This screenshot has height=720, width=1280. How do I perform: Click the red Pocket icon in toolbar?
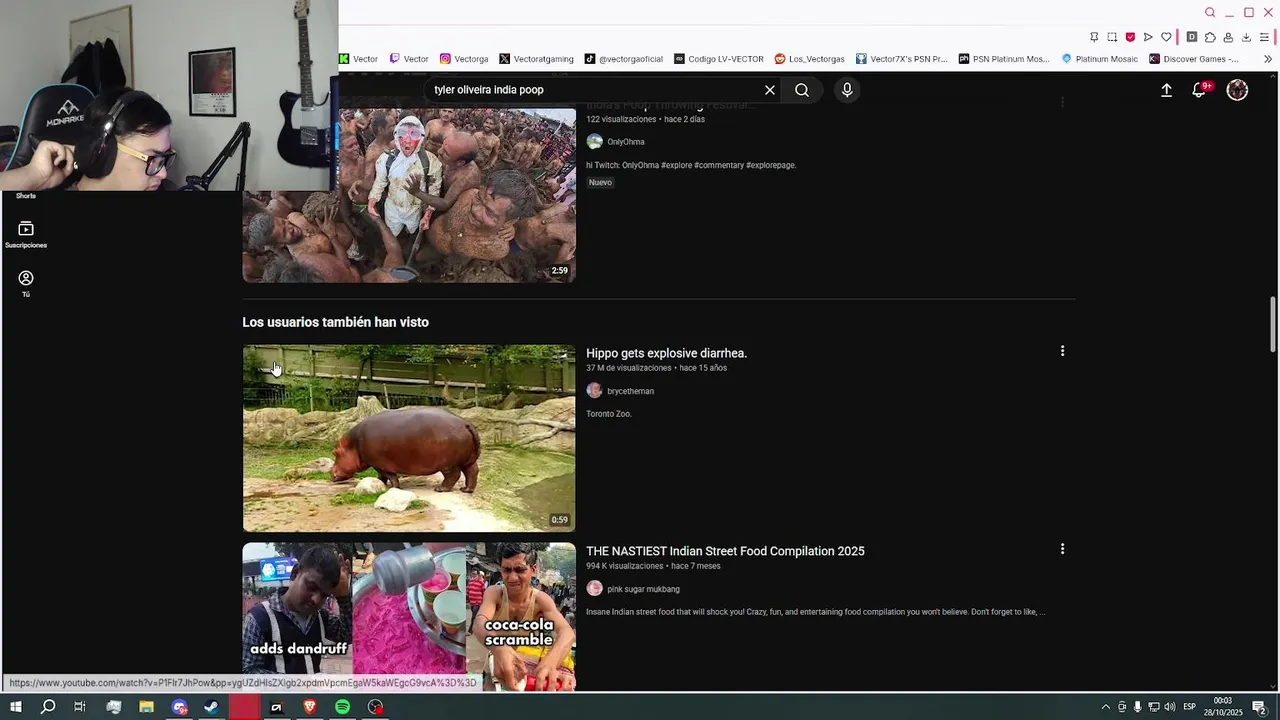point(1130,37)
